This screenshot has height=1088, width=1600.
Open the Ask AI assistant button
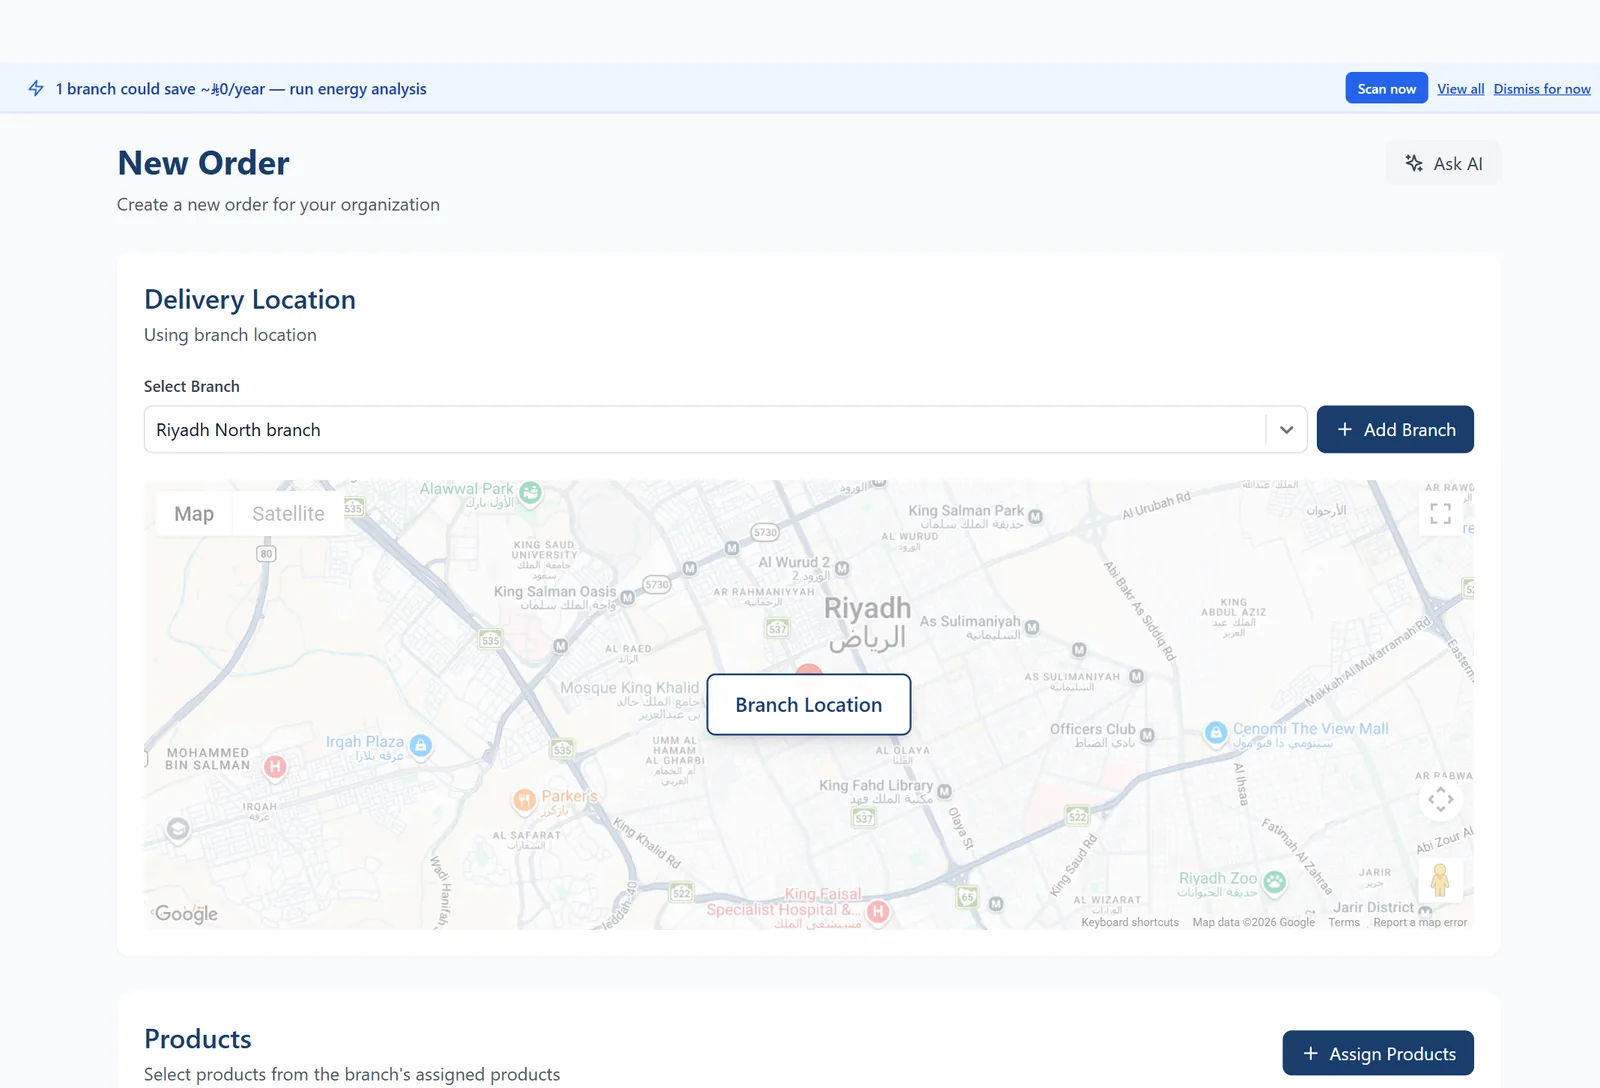click(x=1443, y=164)
